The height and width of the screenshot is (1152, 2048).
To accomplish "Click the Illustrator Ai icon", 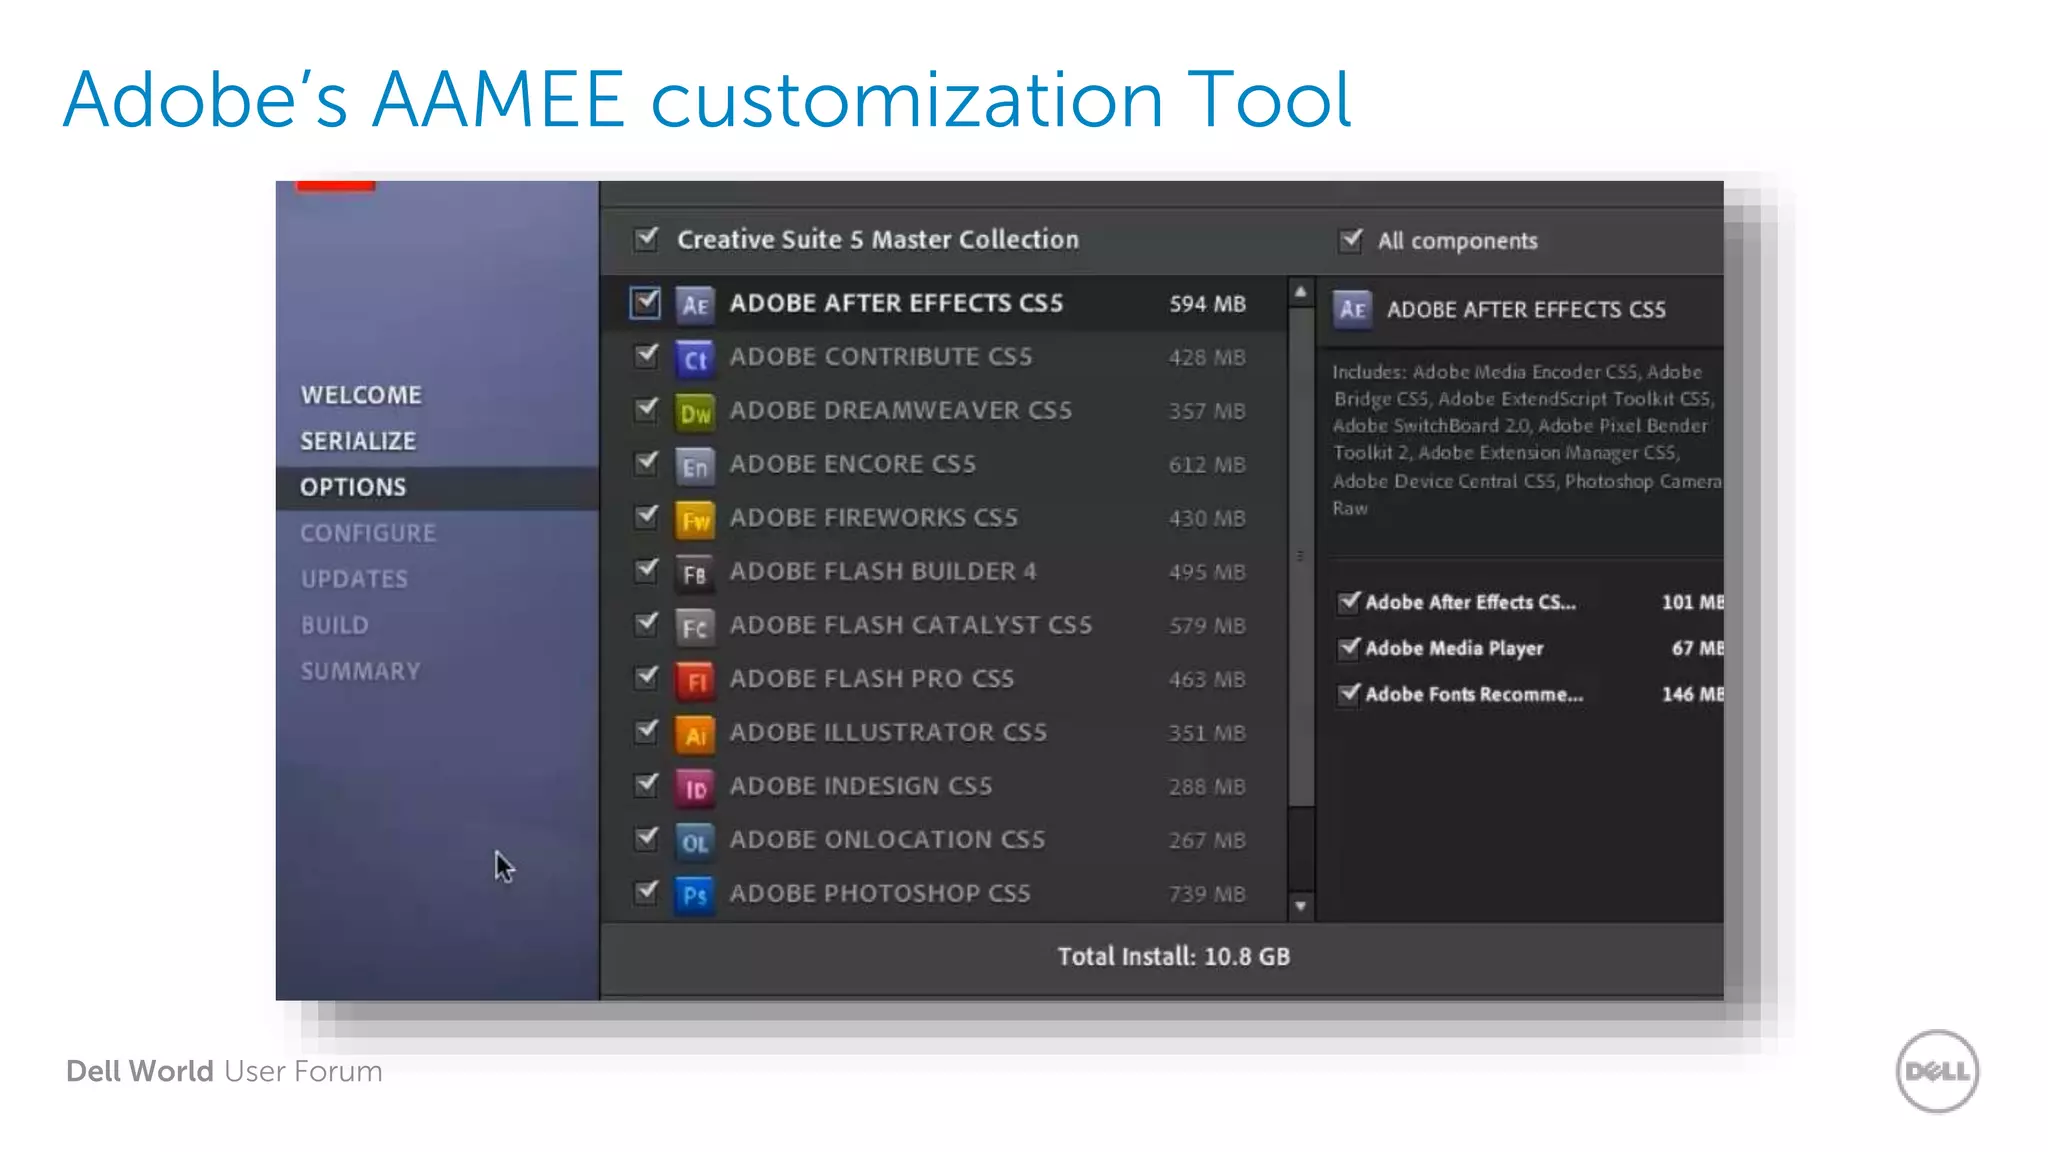I will (x=695, y=734).
